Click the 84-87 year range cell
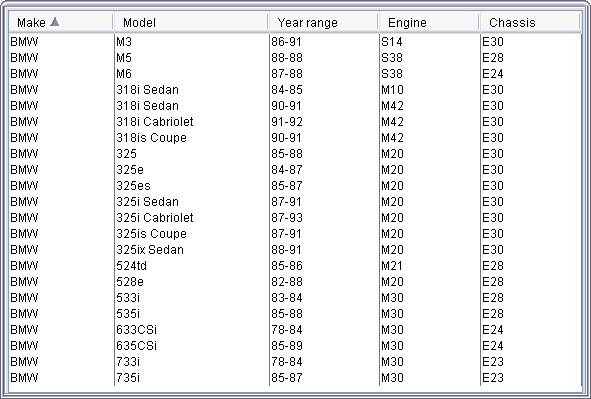The image size is (591, 399). [325, 170]
